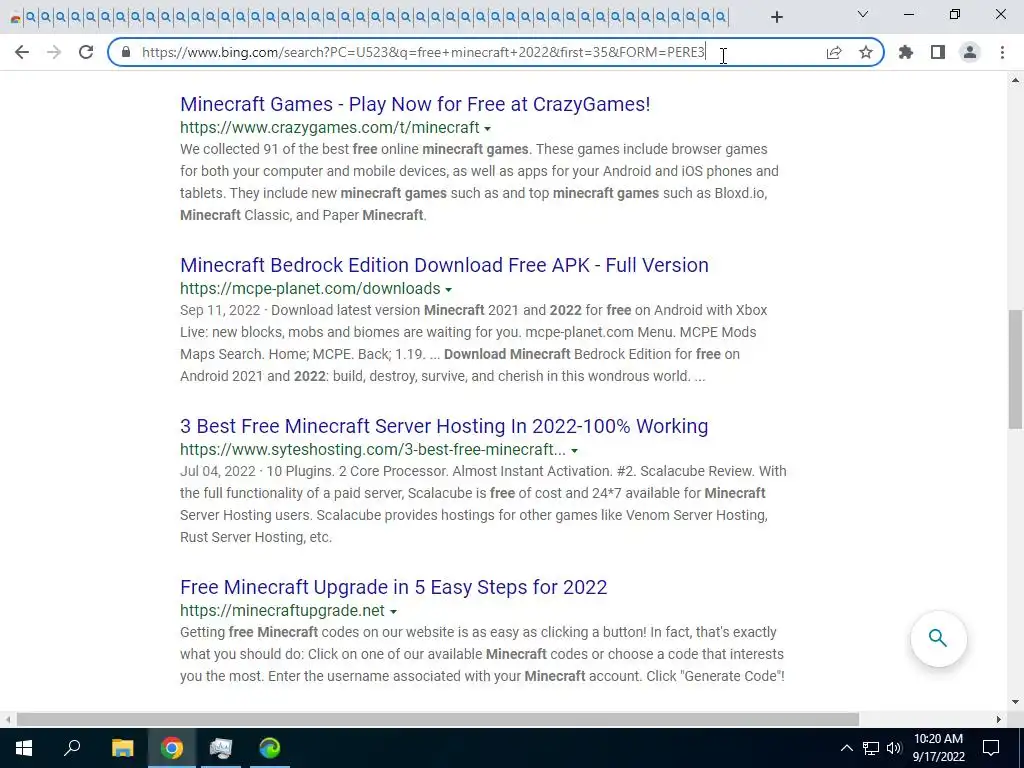Open the Chrome profile avatar

(970, 52)
